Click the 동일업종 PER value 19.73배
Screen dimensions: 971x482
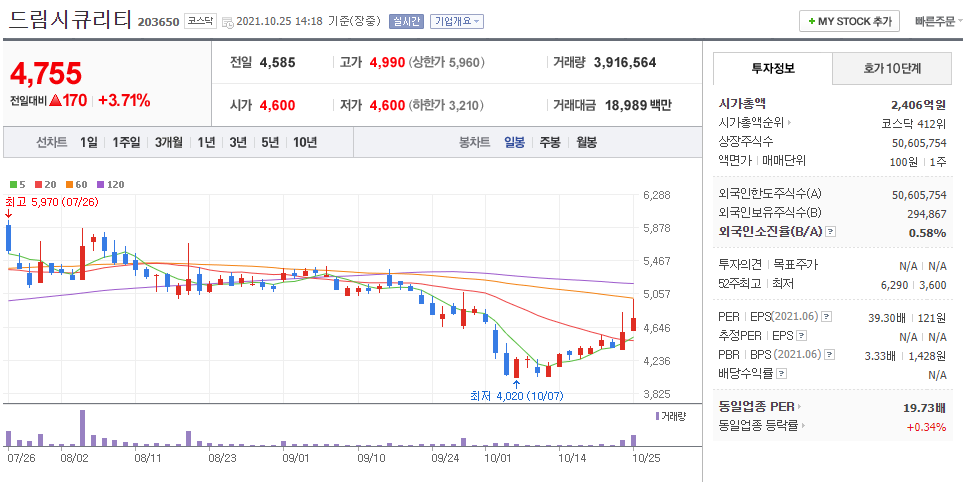[x=925, y=408]
